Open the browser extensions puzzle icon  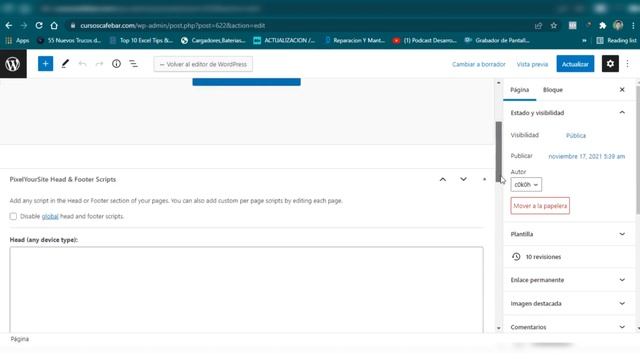(602, 26)
